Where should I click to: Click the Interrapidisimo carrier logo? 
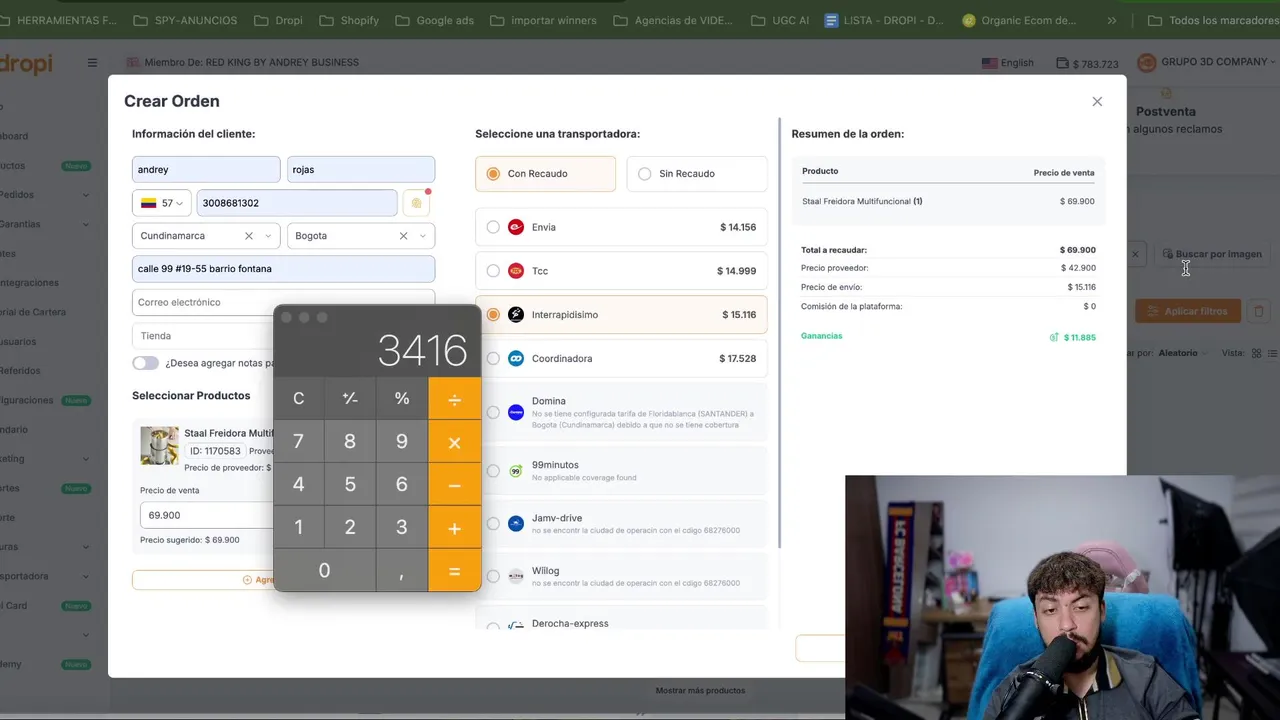tap(516, 315)
